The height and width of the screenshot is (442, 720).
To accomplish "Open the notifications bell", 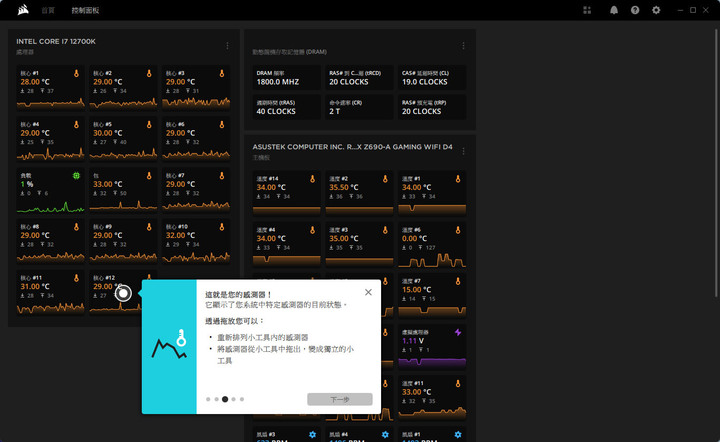I will coord(613,10).
